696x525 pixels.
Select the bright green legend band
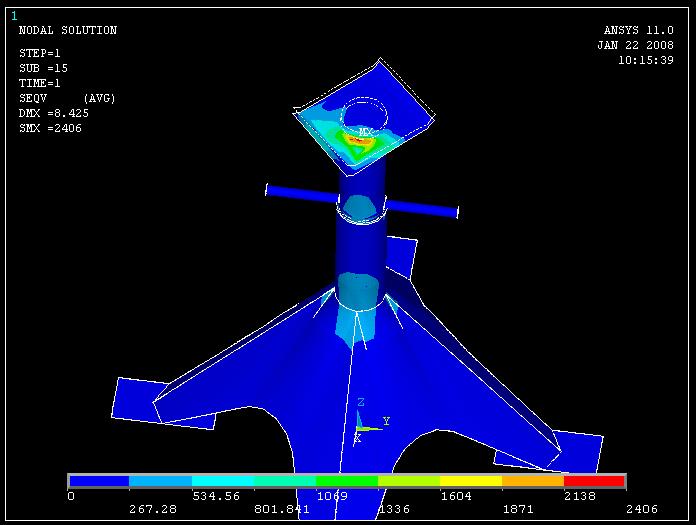[x=347, y=481]
